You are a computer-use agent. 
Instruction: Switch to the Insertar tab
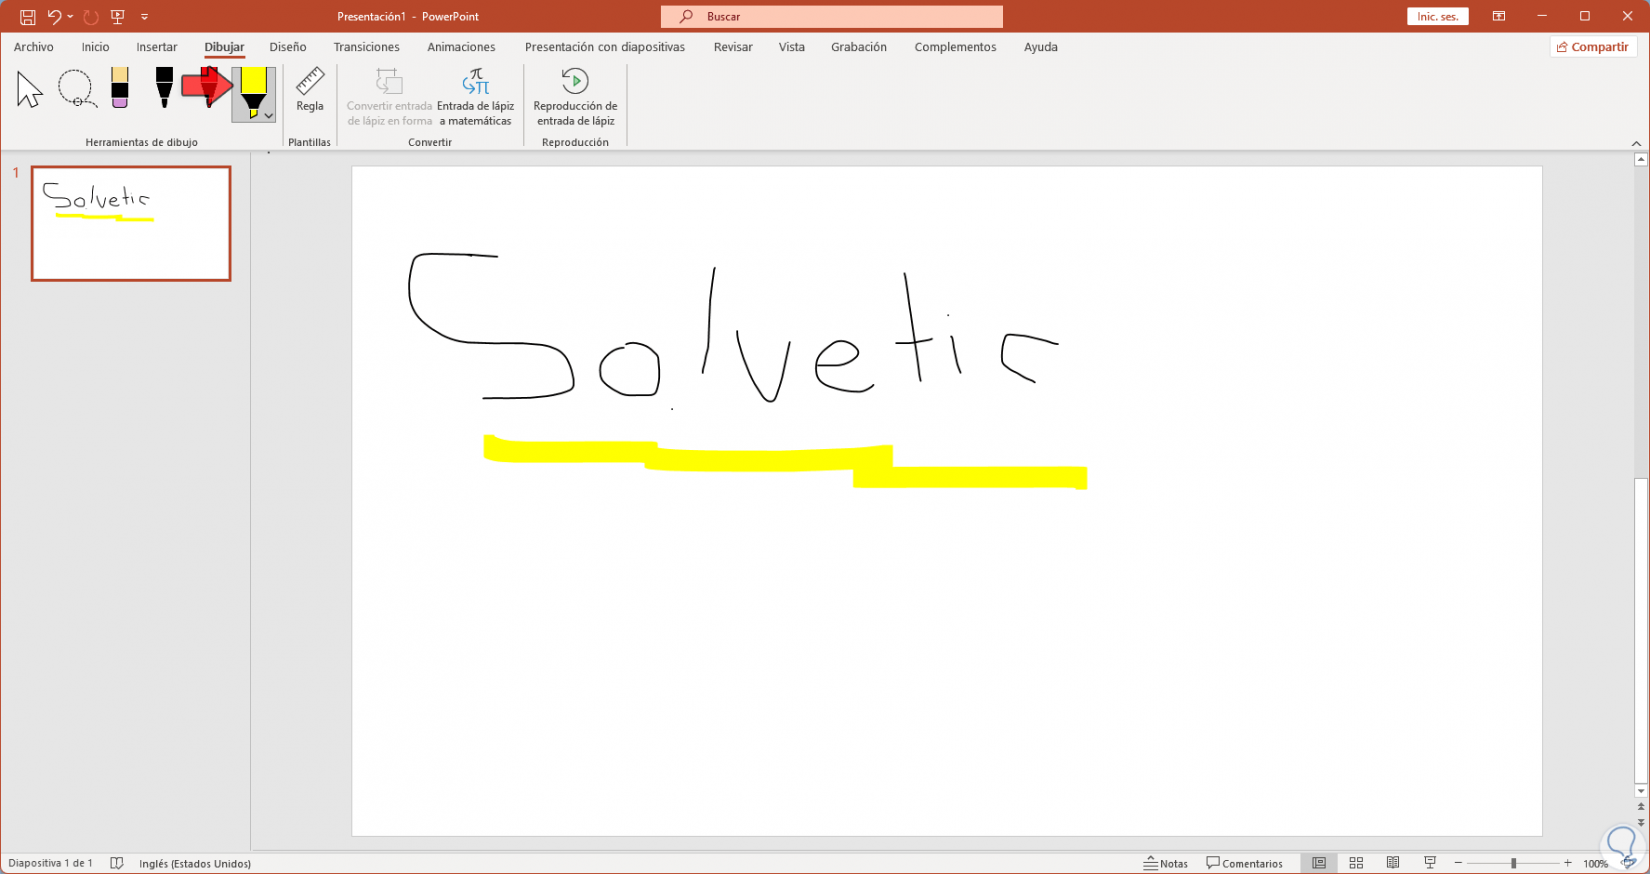[157, 47]
